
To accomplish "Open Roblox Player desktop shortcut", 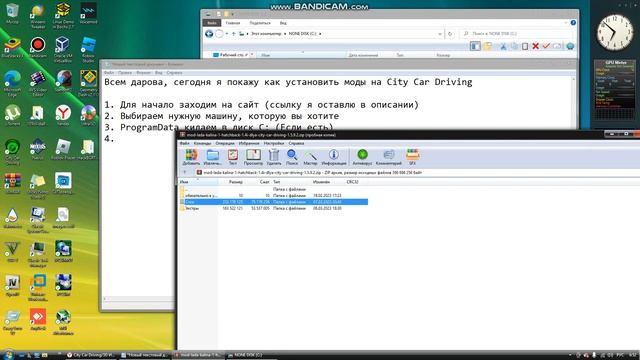I will (x=63, y=149).
